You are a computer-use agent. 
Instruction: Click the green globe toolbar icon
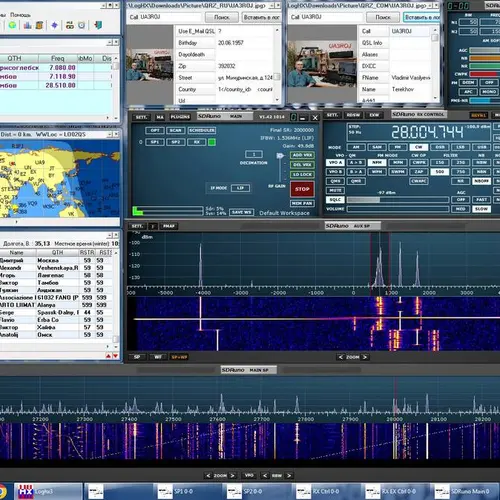click(x=13, y=25)
